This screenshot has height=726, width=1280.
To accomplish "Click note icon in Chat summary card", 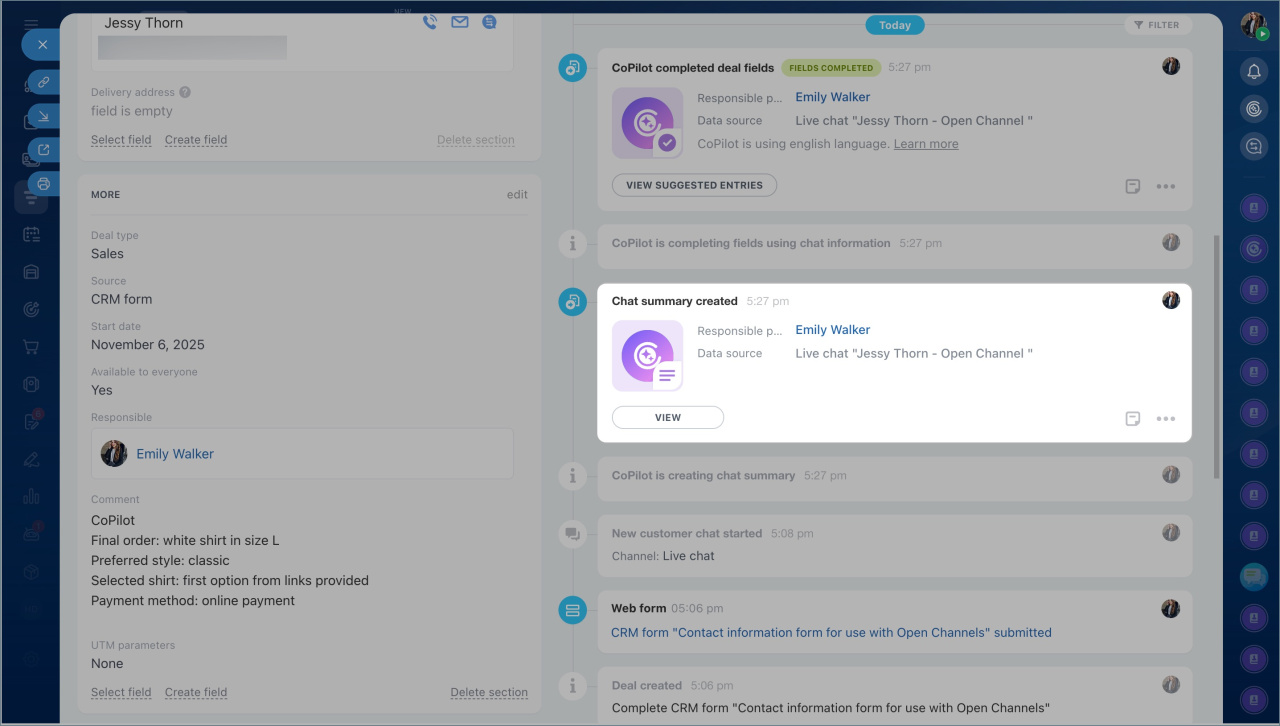I will coord(1133,419).
